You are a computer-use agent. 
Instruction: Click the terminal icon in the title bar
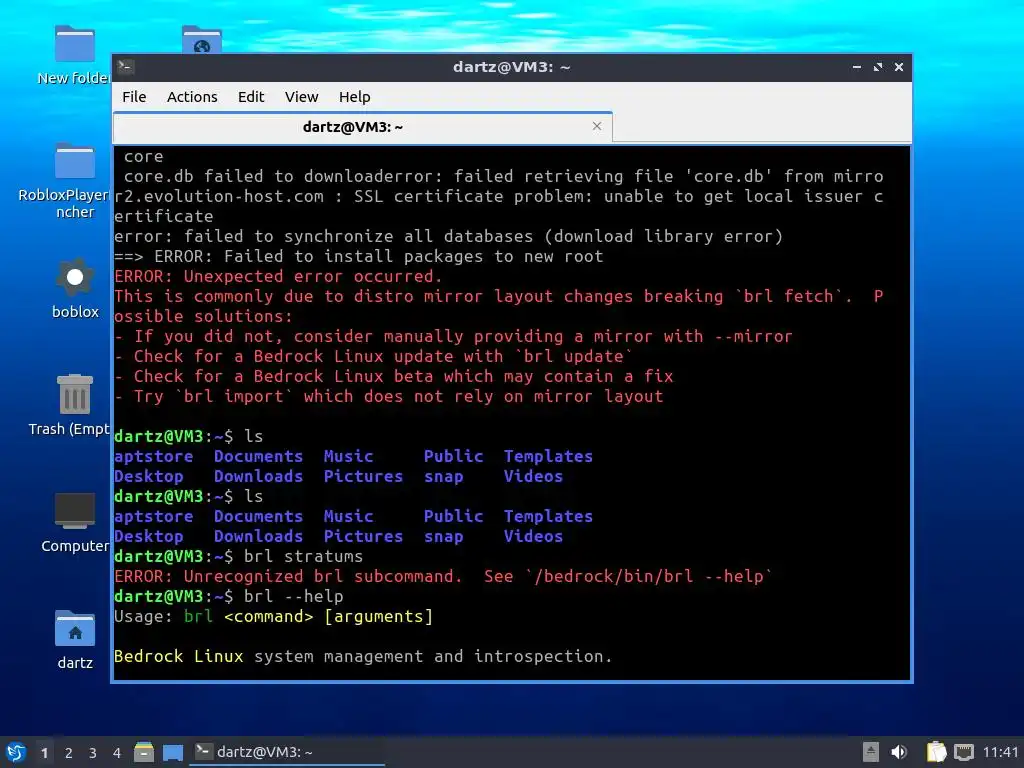pyautogui.click(x=126, y=67)
